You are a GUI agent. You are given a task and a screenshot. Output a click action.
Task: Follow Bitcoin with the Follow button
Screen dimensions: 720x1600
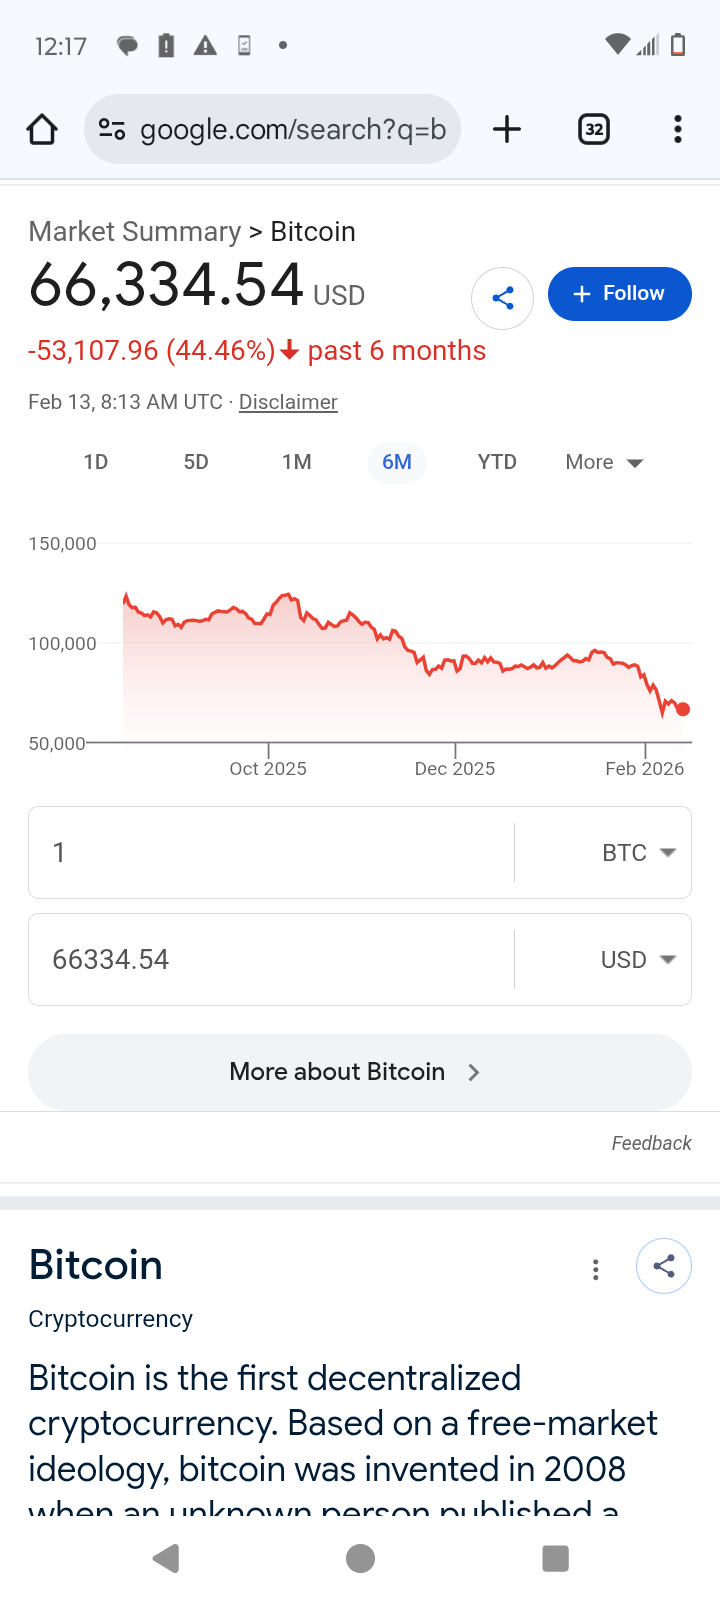619,294
